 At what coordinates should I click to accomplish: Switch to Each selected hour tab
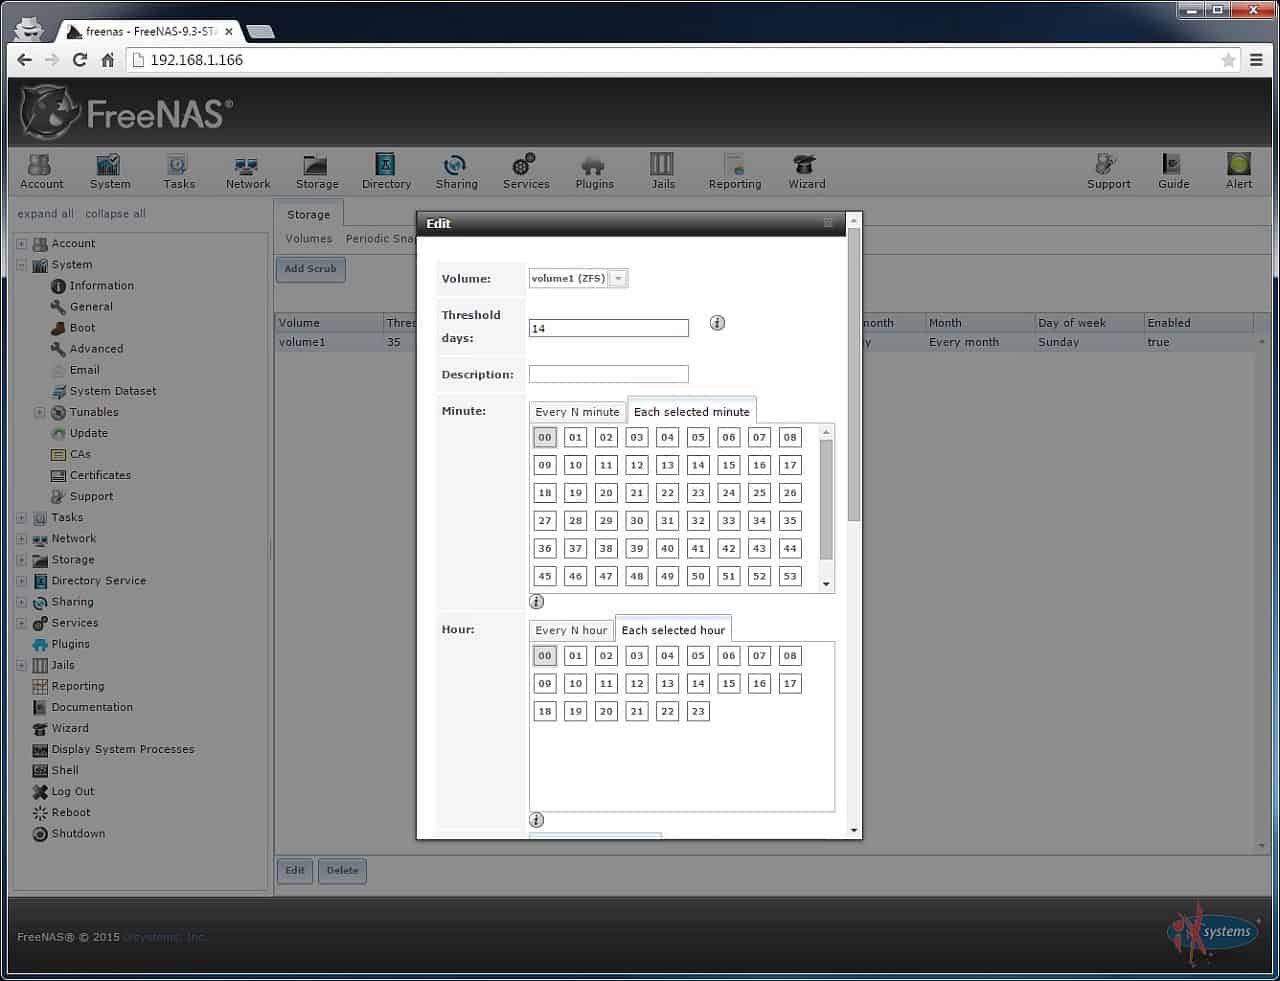tap(673, 629)
